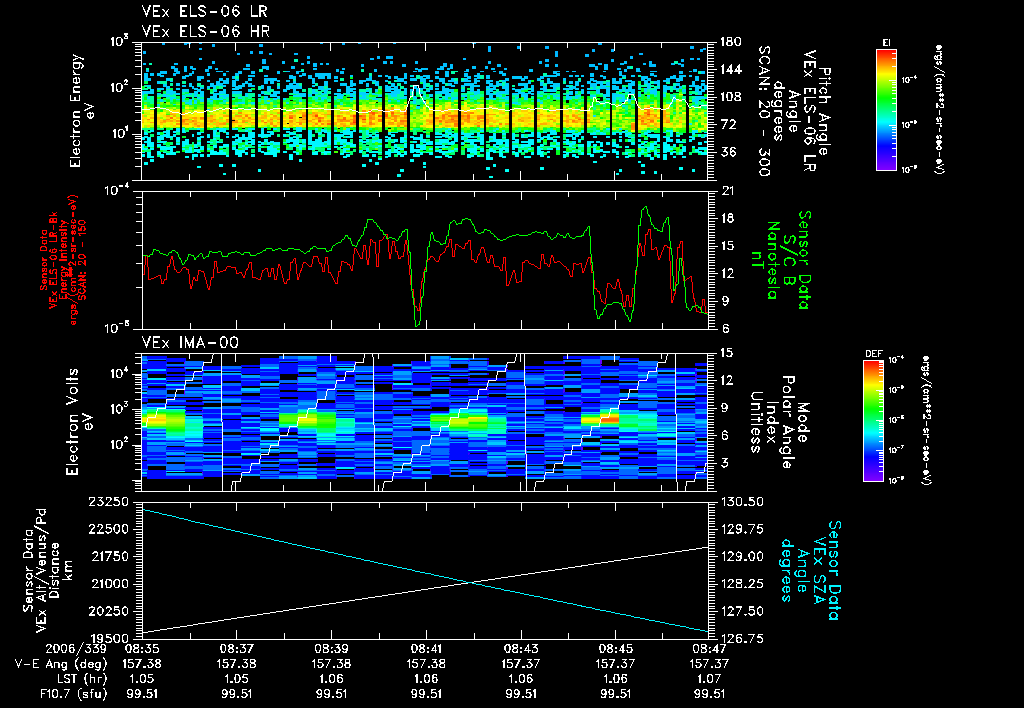Click the 21000 altitude axis tick
Viewport: 1024px width, 708px height.
click(x=108, y=584)
